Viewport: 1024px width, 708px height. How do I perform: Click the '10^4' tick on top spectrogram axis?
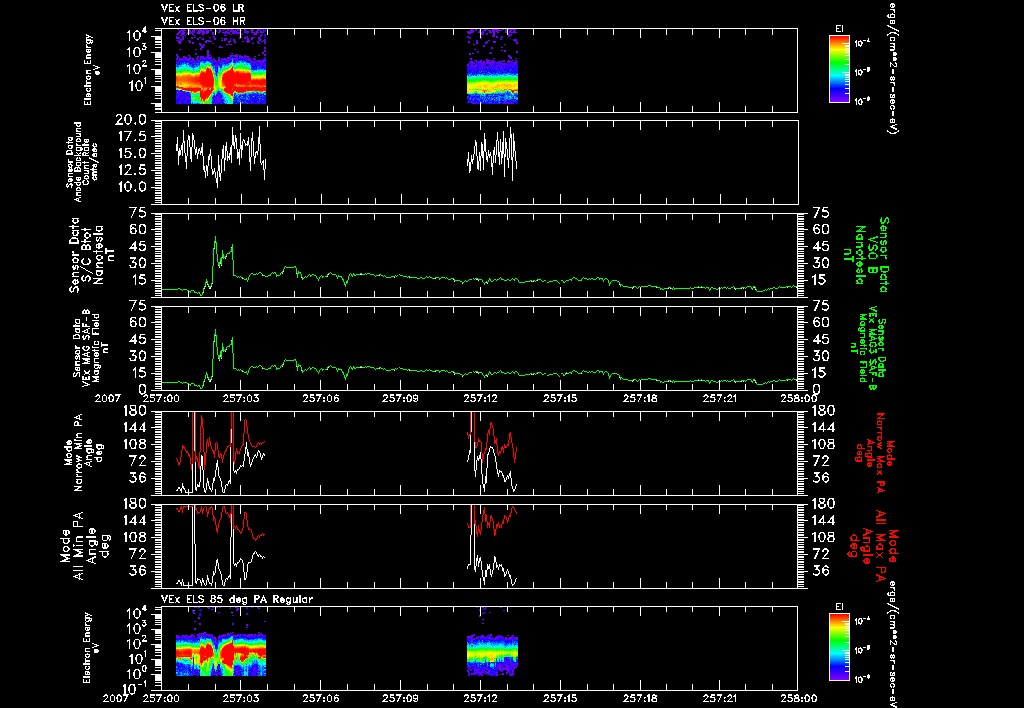[138, 35]
